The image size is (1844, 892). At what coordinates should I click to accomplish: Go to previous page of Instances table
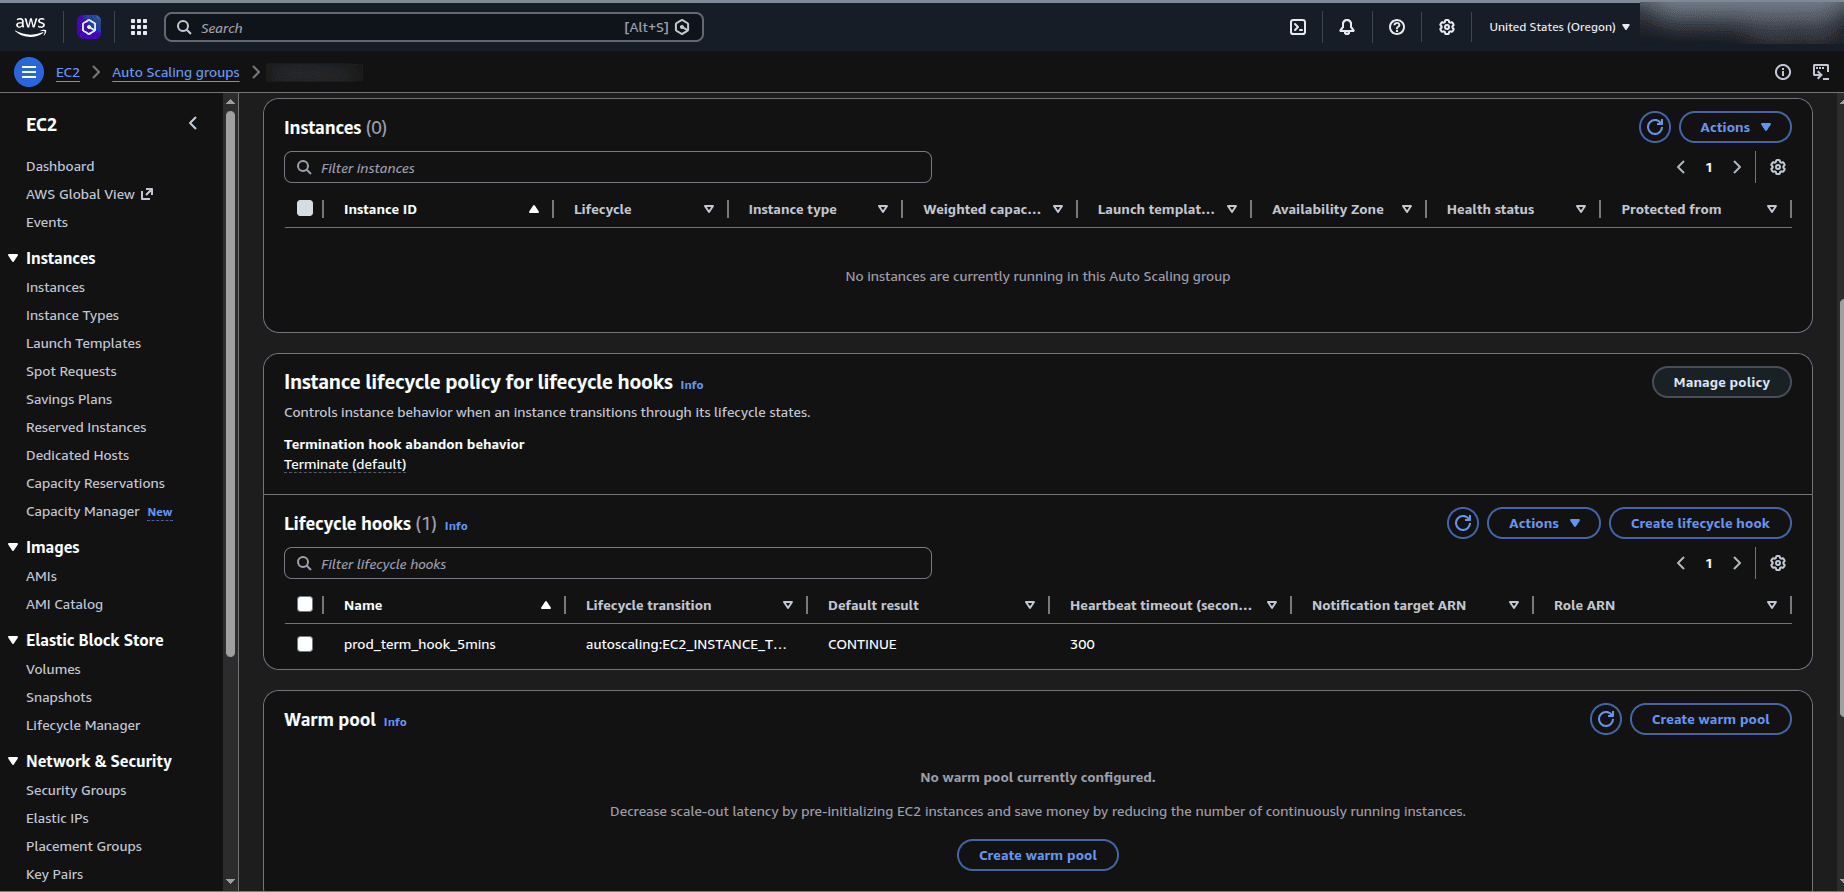(1681, 167)
